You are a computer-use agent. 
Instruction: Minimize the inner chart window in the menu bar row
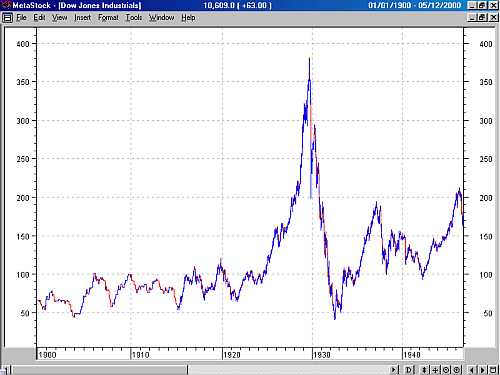(472, 17)
